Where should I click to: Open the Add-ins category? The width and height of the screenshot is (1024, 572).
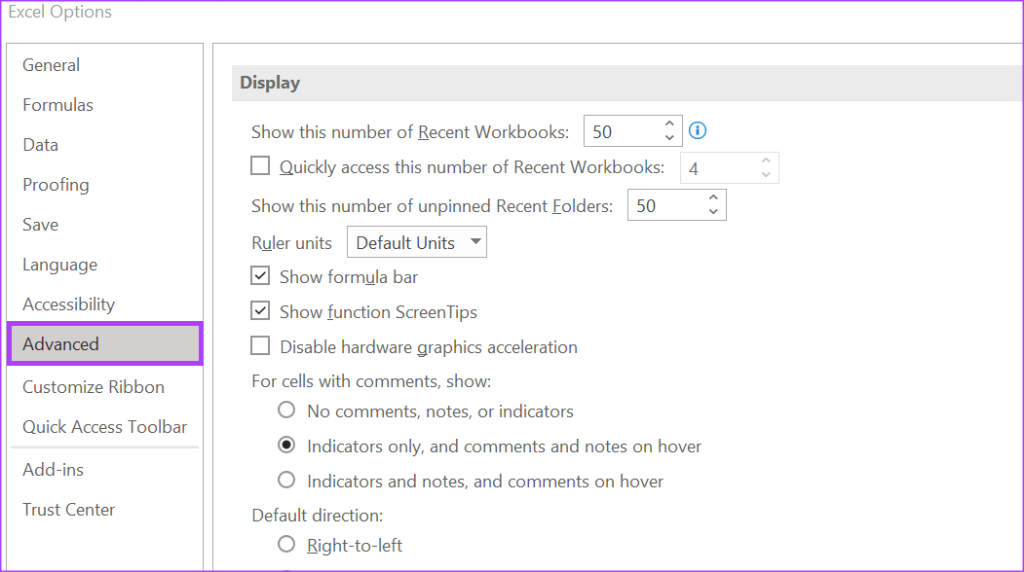[53, 470]
